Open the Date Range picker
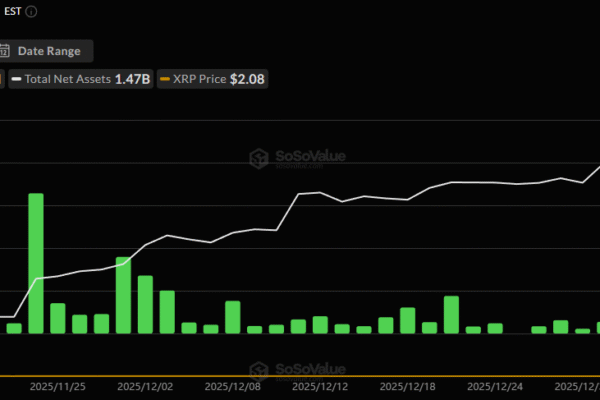Viewport: 600px width, 400px height. (x=48, y=51)
